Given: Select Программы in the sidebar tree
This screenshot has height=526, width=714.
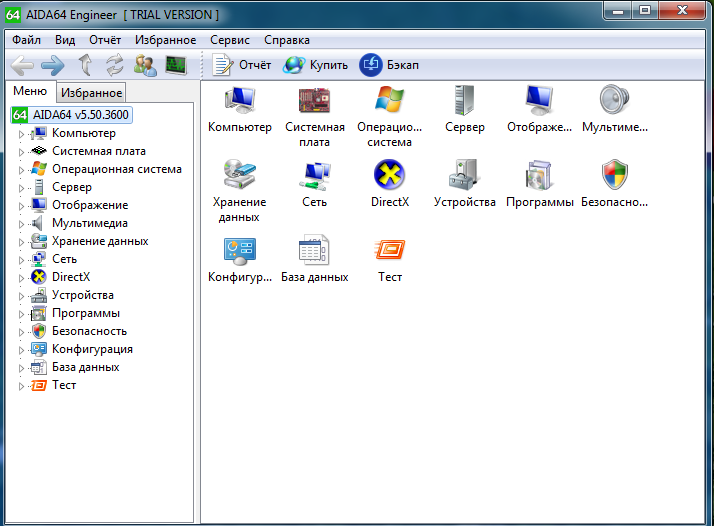Looking at the screenshot, I should 86,313.
